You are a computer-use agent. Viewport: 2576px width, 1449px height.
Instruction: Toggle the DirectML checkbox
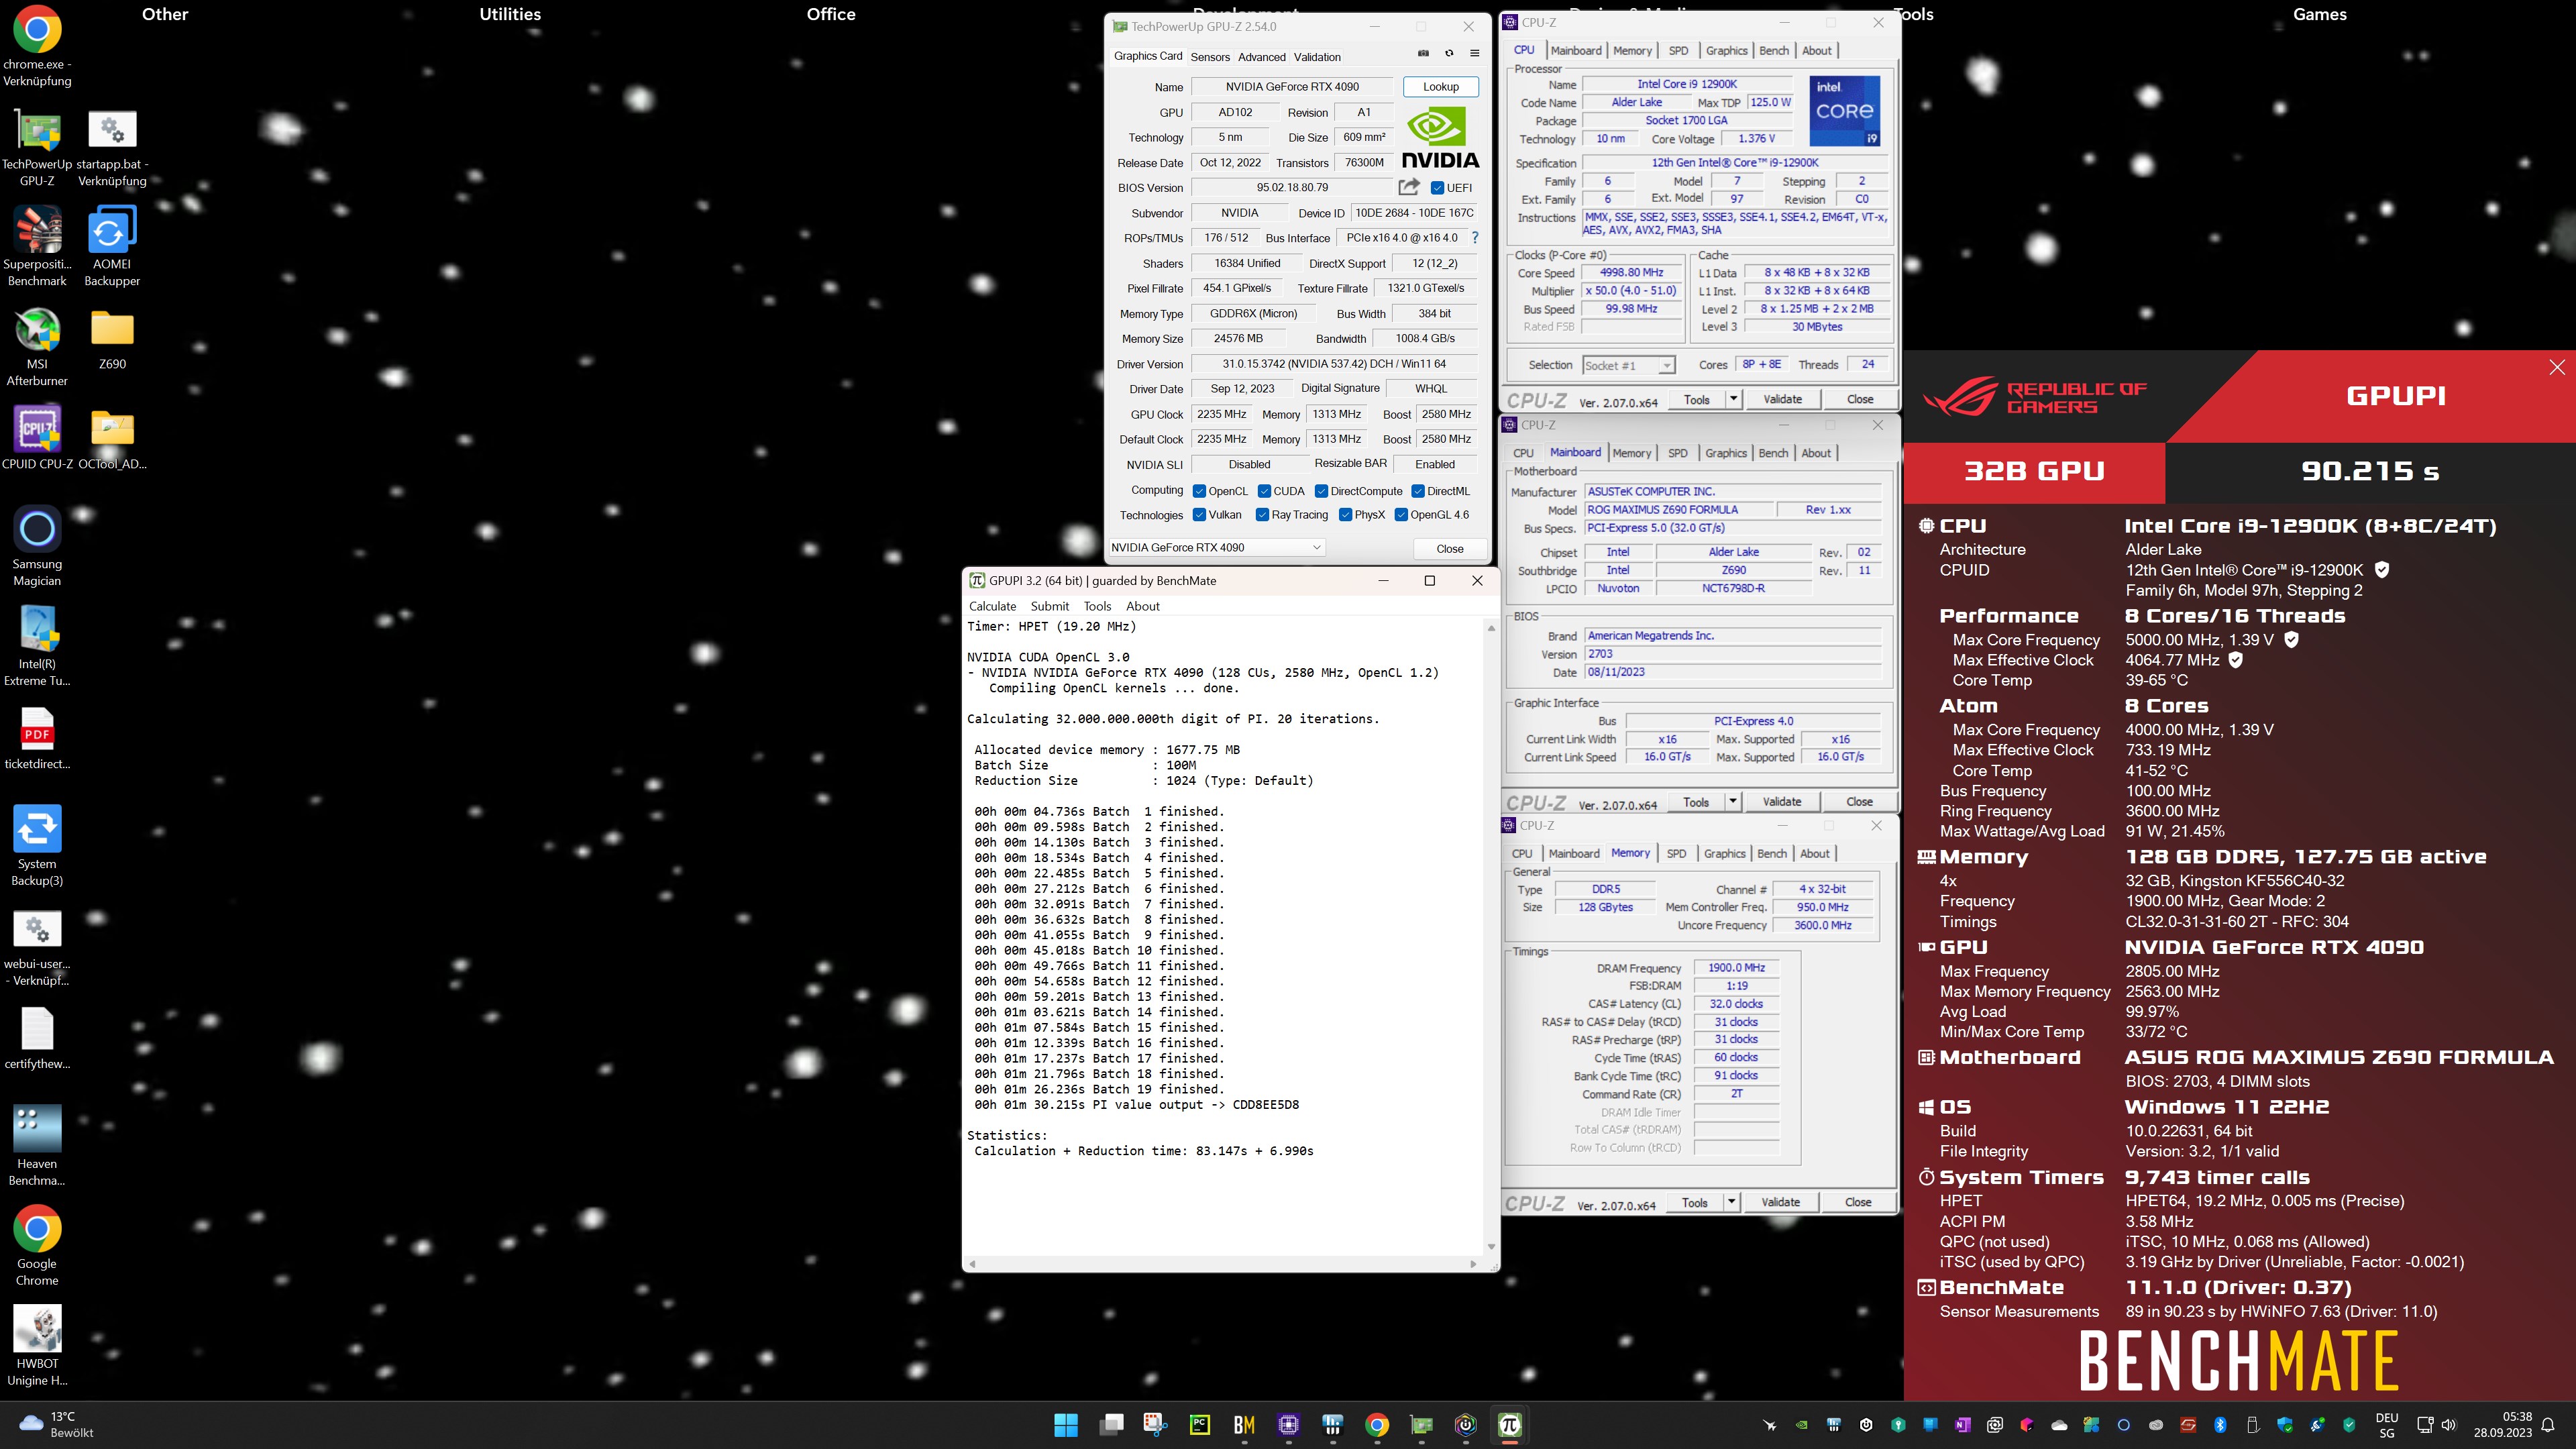pos(1417,491)
